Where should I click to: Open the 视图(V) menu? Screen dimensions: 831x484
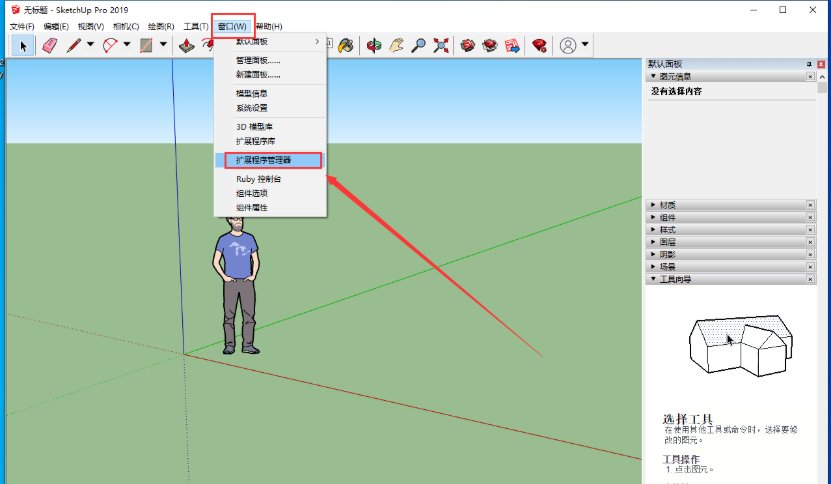tap(91, 27)
